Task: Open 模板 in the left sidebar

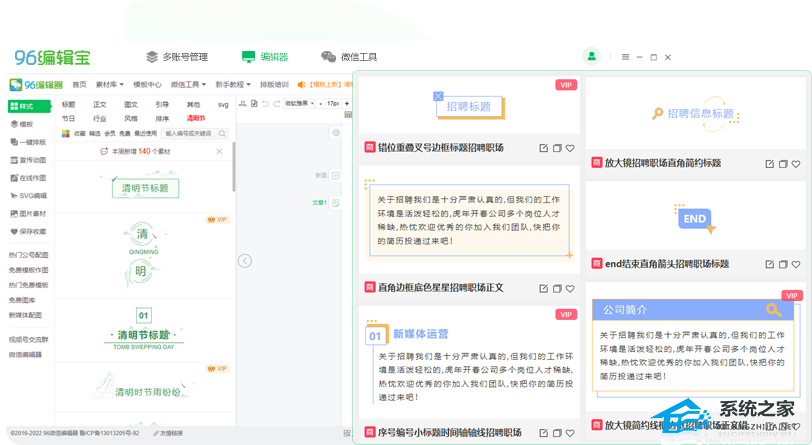Action: click(22, 124)
